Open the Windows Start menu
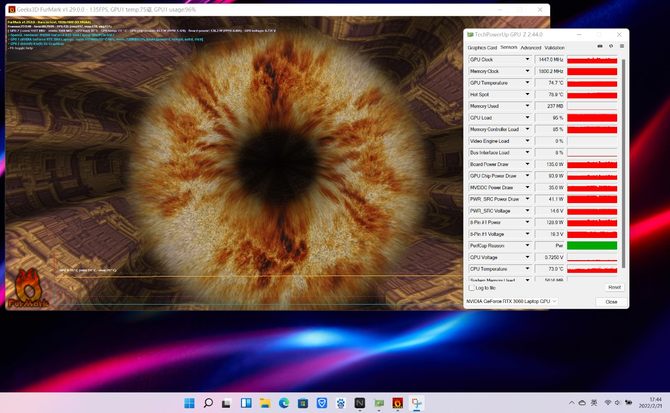 (x=189, y=403)
